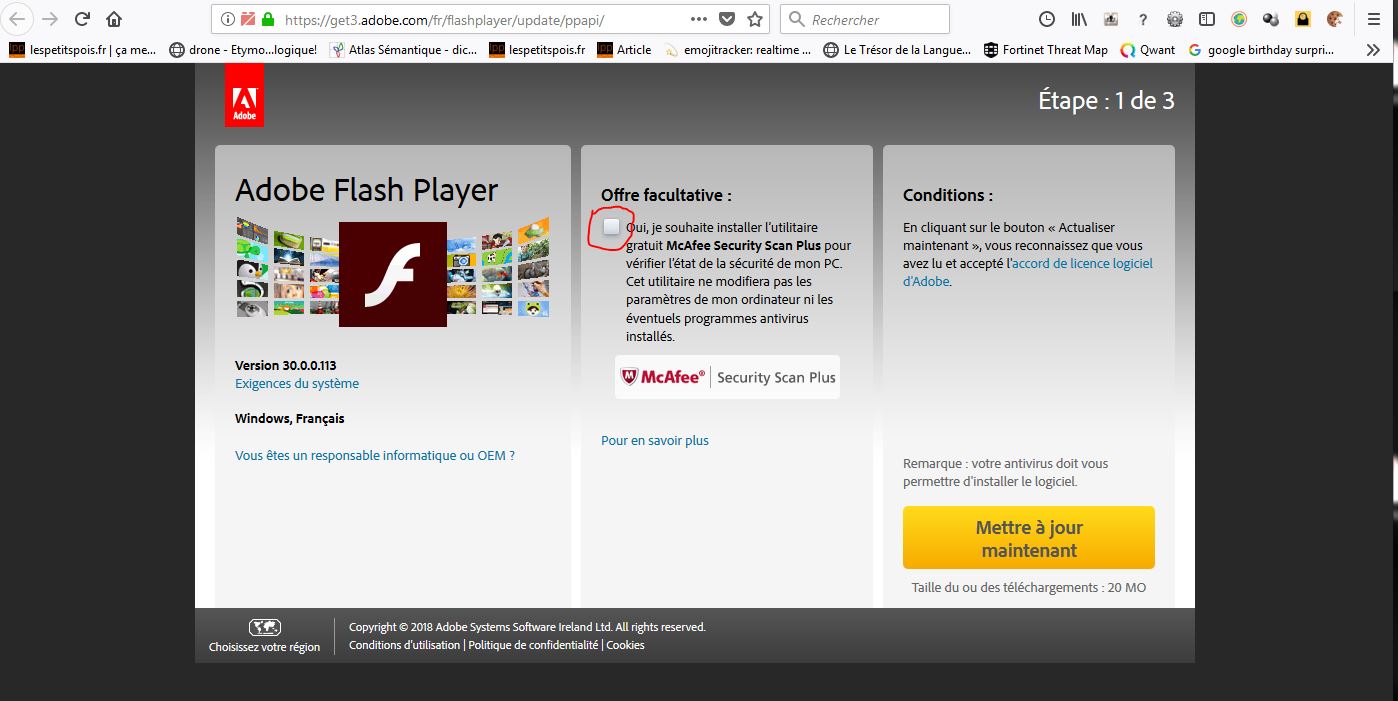Click the cookie extension icon

click(1335, 19)
